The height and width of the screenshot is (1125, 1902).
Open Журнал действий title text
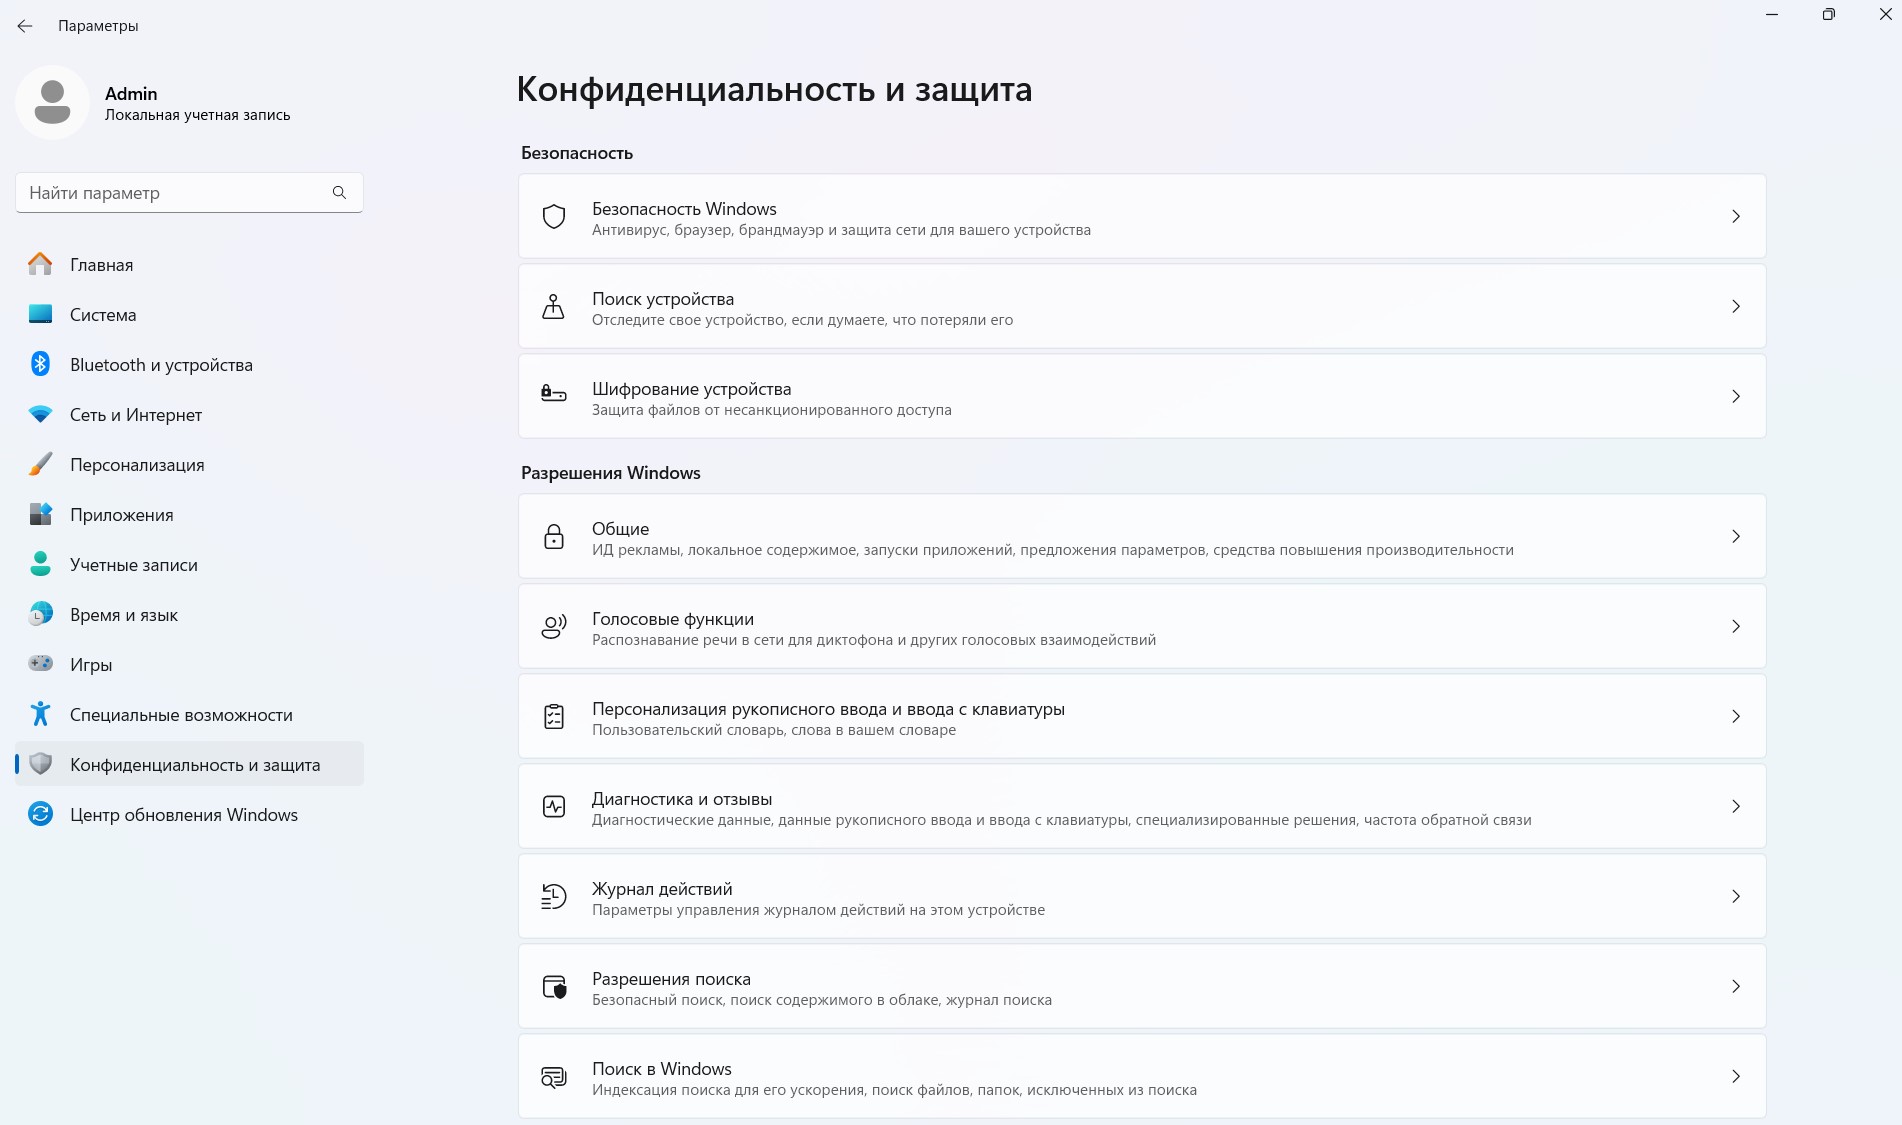point(662,889)
